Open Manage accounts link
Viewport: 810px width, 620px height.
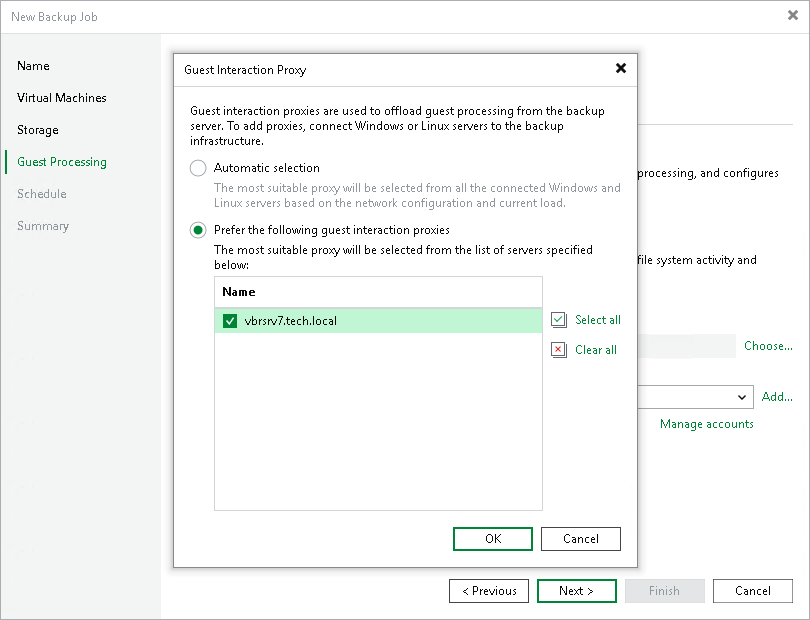pos(707,424)
